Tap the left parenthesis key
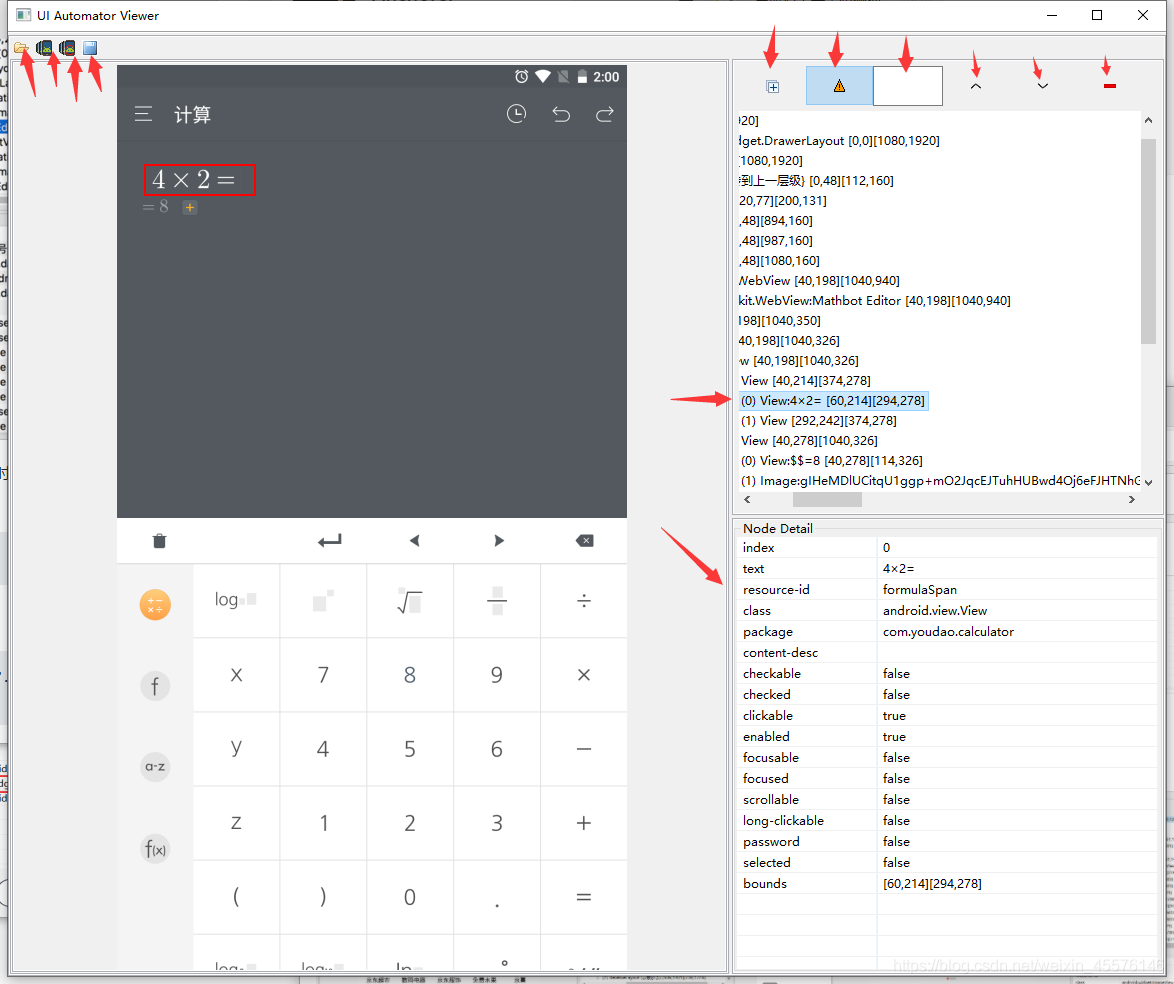The image size is (1174, 984). click(x=237, y=897)
